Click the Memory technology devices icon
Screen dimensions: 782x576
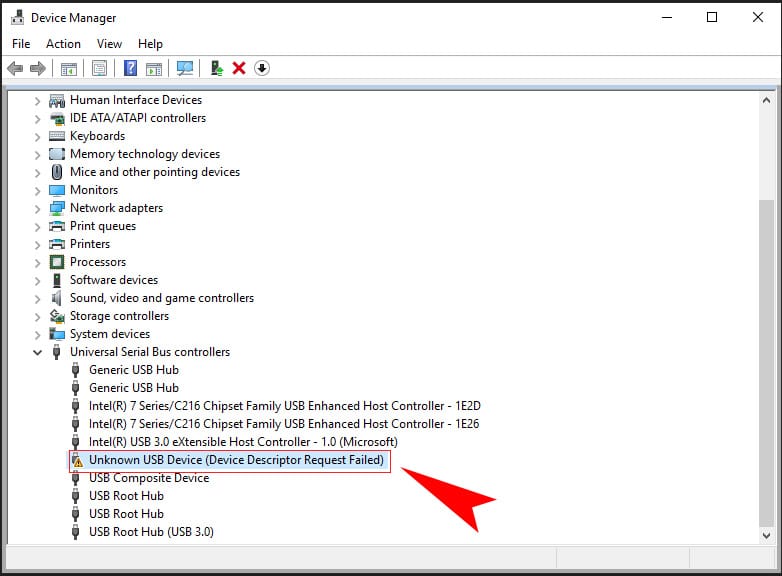pos(57,154)
